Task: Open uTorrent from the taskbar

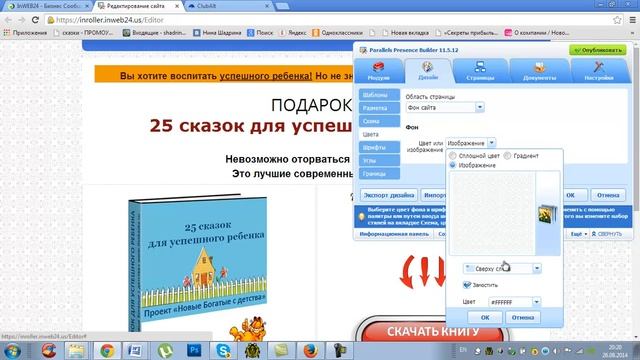Action: click(164, 351)
